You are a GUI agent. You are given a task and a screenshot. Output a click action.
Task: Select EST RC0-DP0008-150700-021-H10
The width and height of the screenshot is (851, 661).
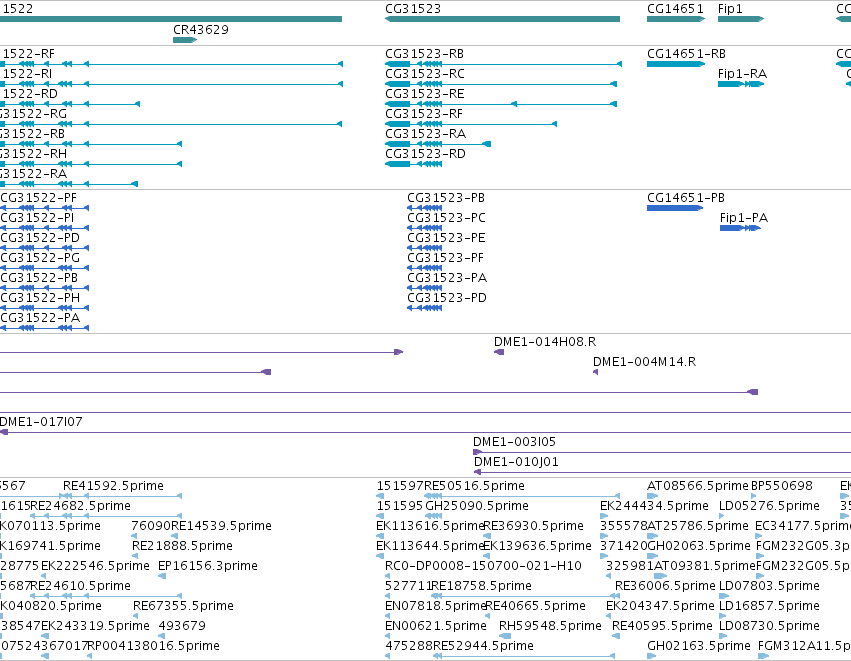(483, 567)
